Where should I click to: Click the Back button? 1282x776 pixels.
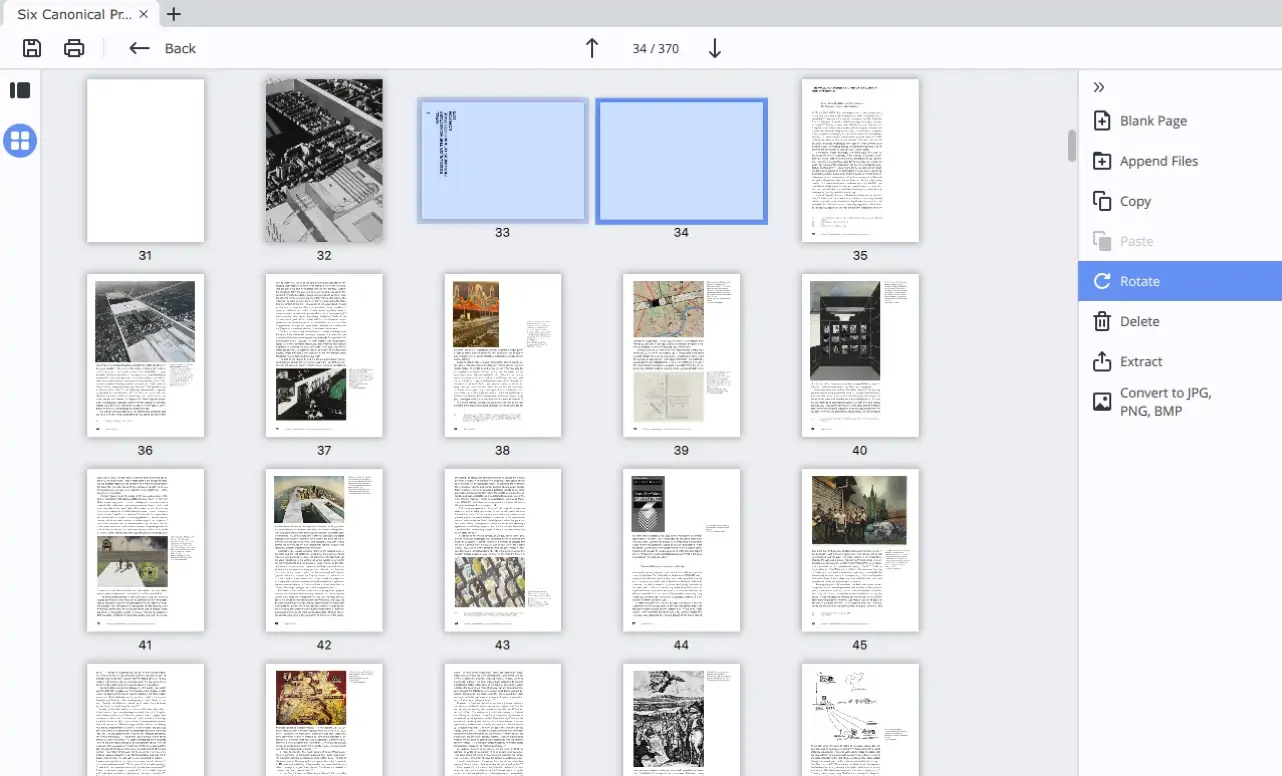point(163,47)
